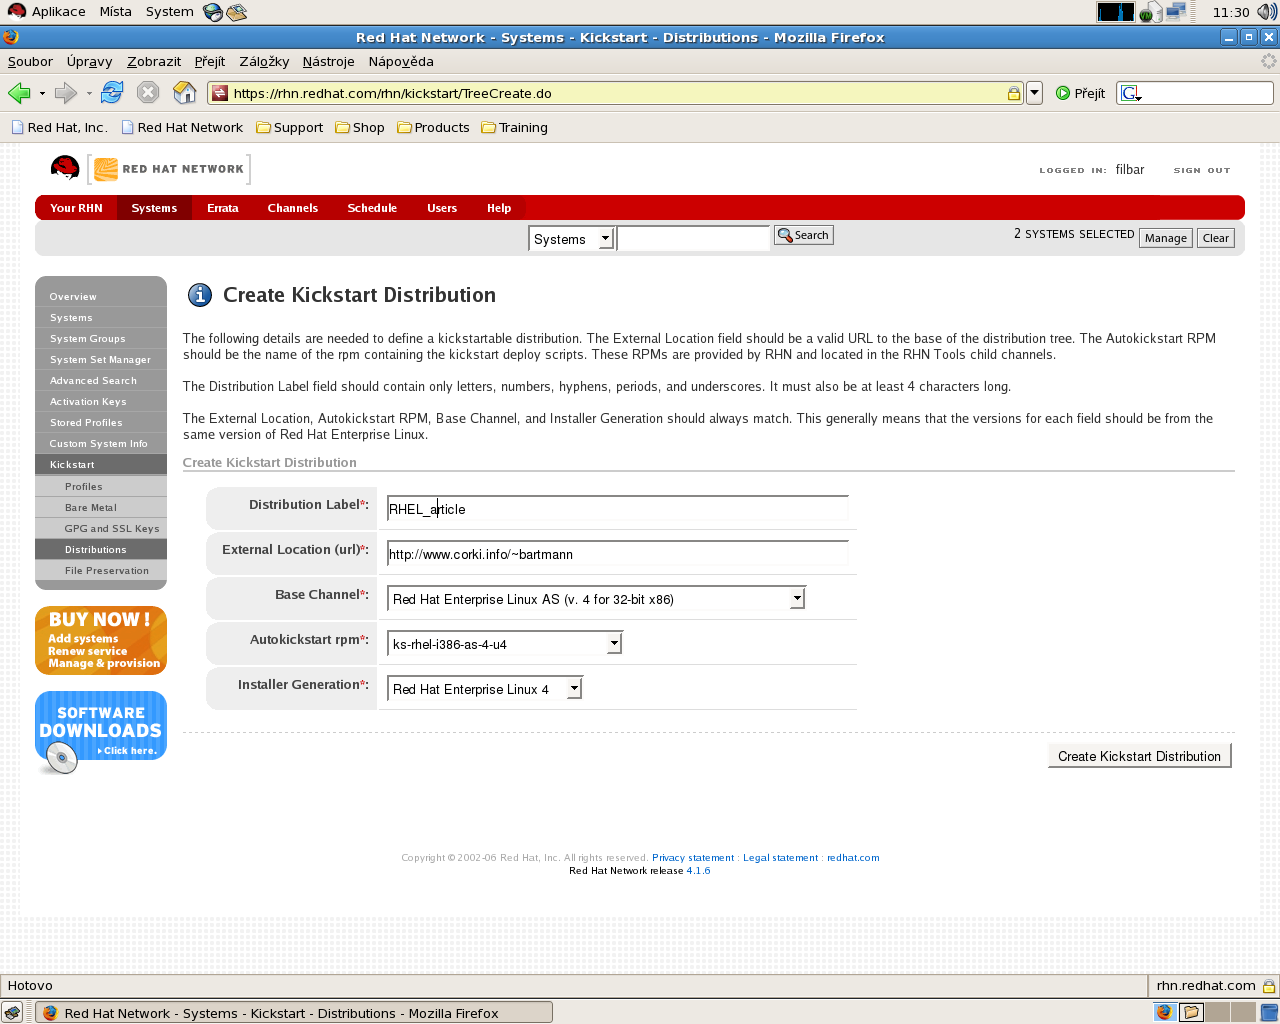Screen dimensions: 1280x1024
Task: Switch to the Schedule tab
Action: (x=372, y=208)
